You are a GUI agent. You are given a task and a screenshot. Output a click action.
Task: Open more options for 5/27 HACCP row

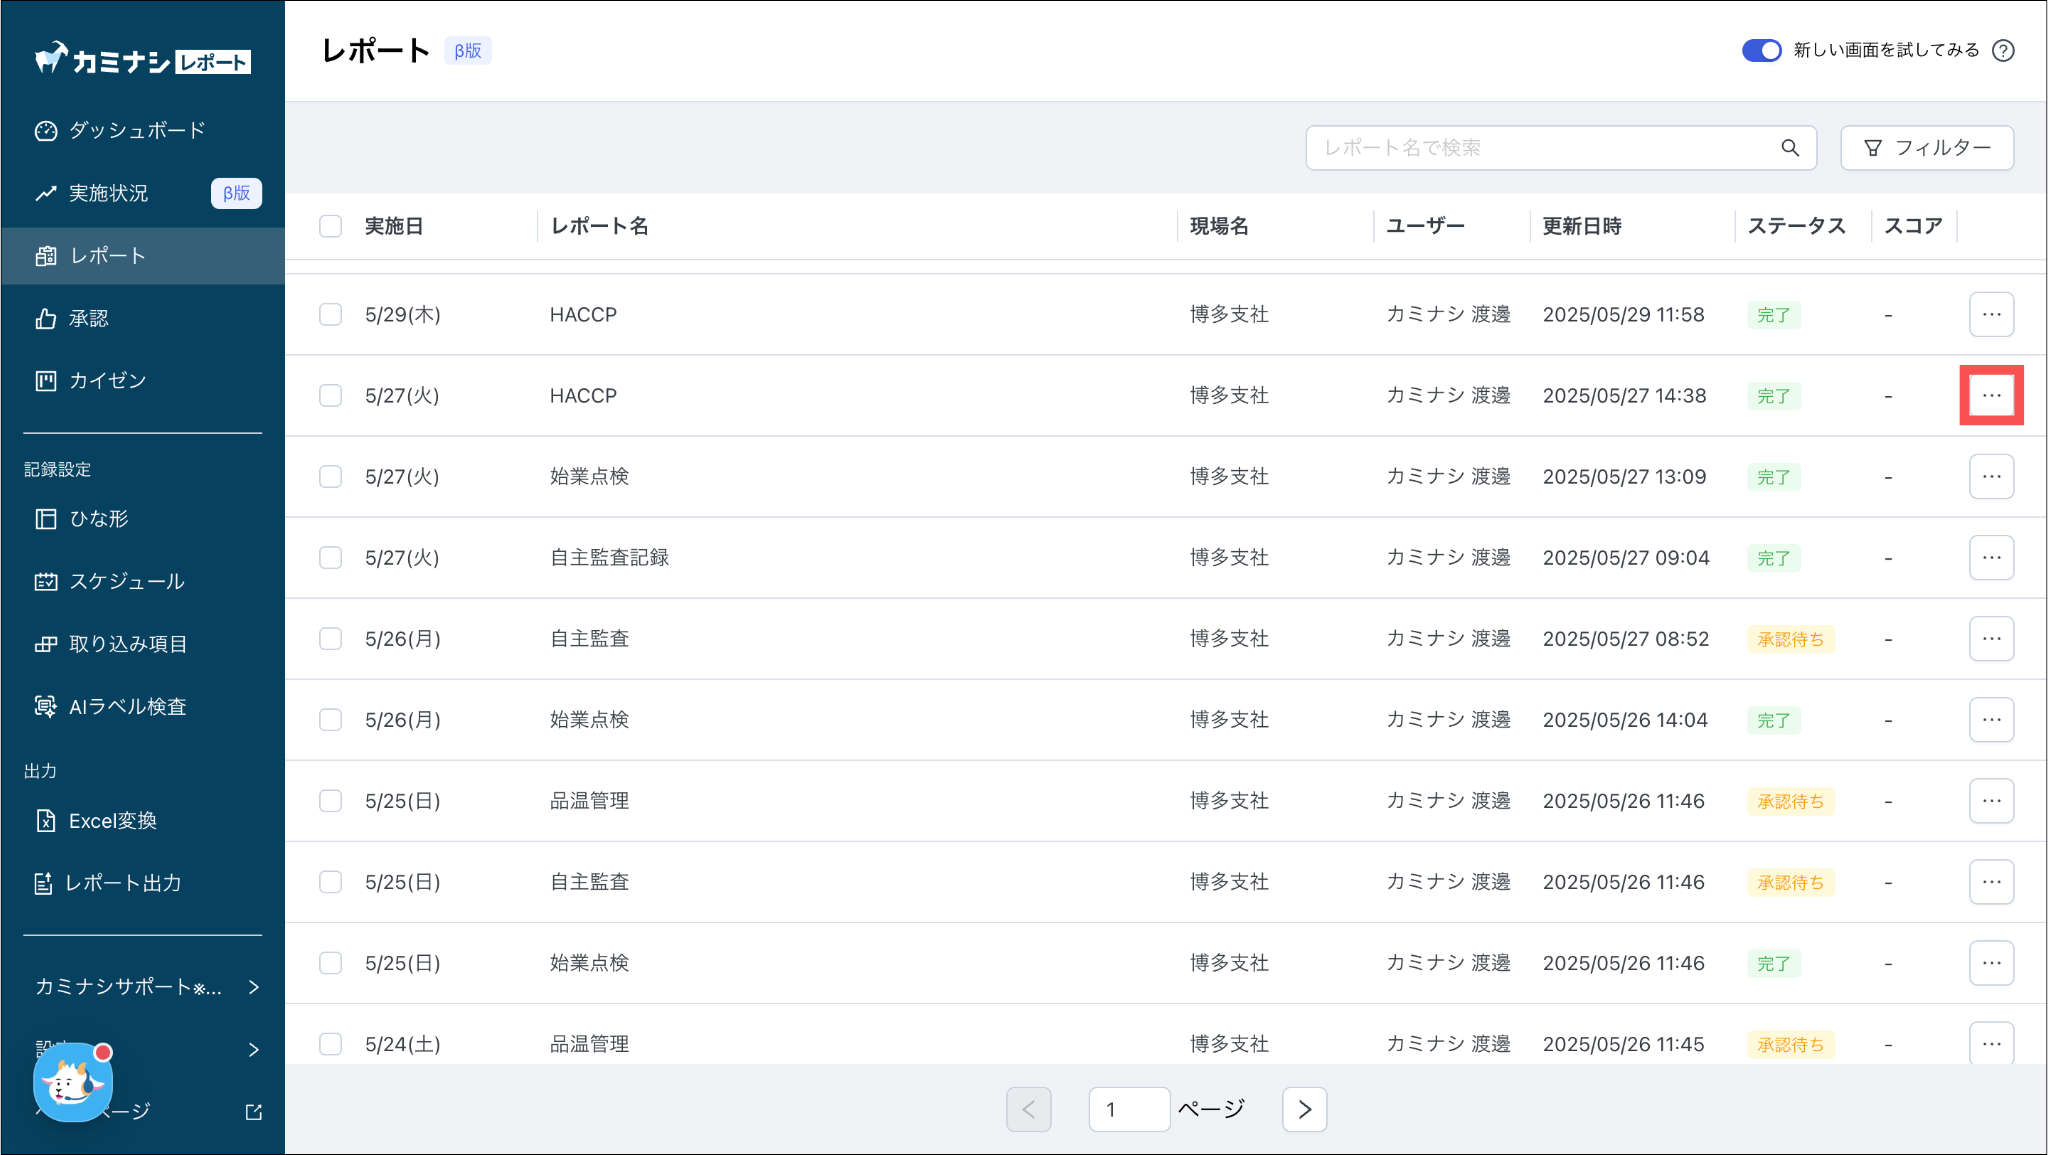coord(1991,396)
